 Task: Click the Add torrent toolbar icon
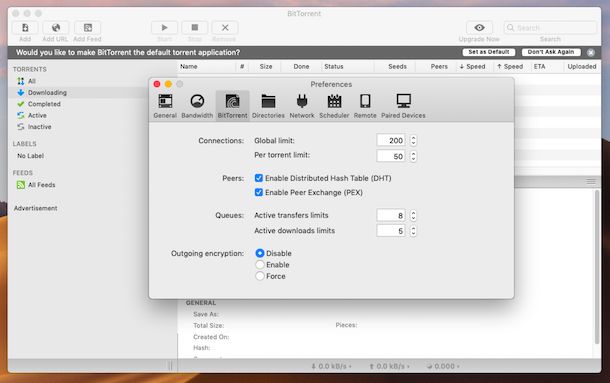[25, 28]
